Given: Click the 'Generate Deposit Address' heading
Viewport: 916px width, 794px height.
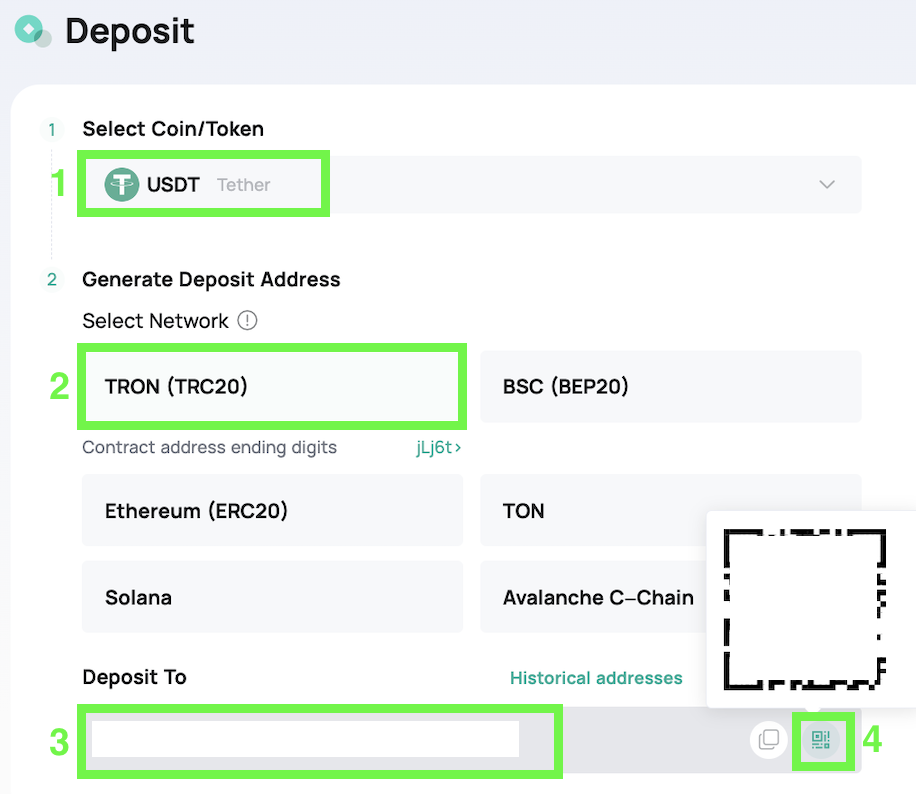Looking at the screenshot, I should (x=211, y=279).
